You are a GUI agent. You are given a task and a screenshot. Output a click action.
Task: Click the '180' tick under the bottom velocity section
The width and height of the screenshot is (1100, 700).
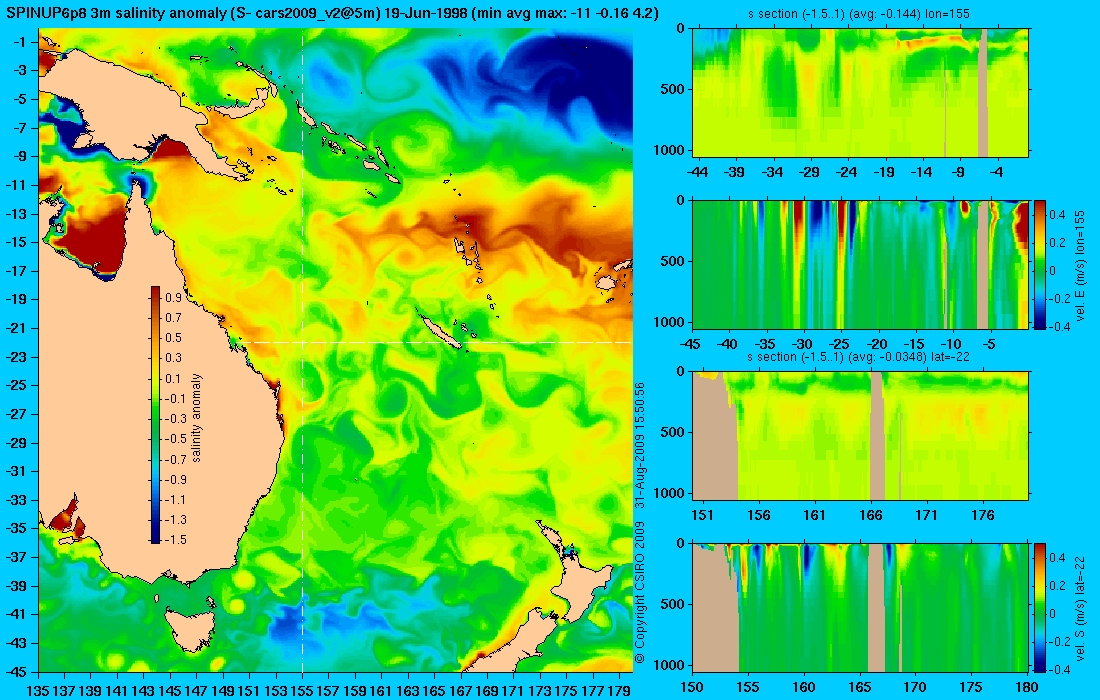click(x=1027, y=687)
